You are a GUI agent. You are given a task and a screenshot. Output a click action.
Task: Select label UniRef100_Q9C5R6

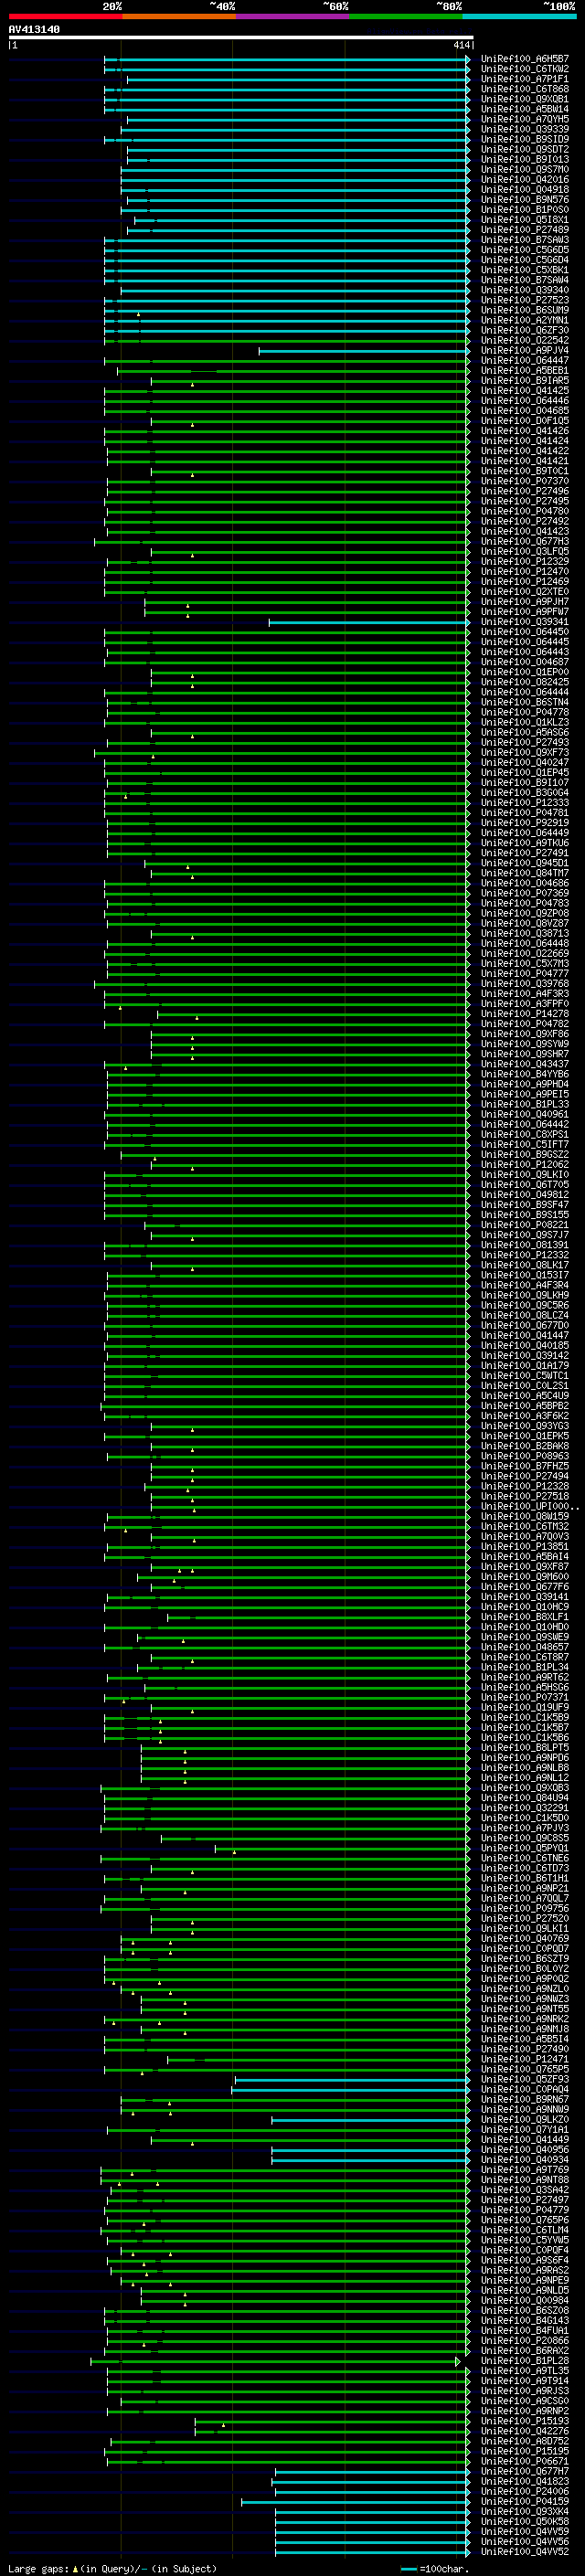(x=525, y=1305)
